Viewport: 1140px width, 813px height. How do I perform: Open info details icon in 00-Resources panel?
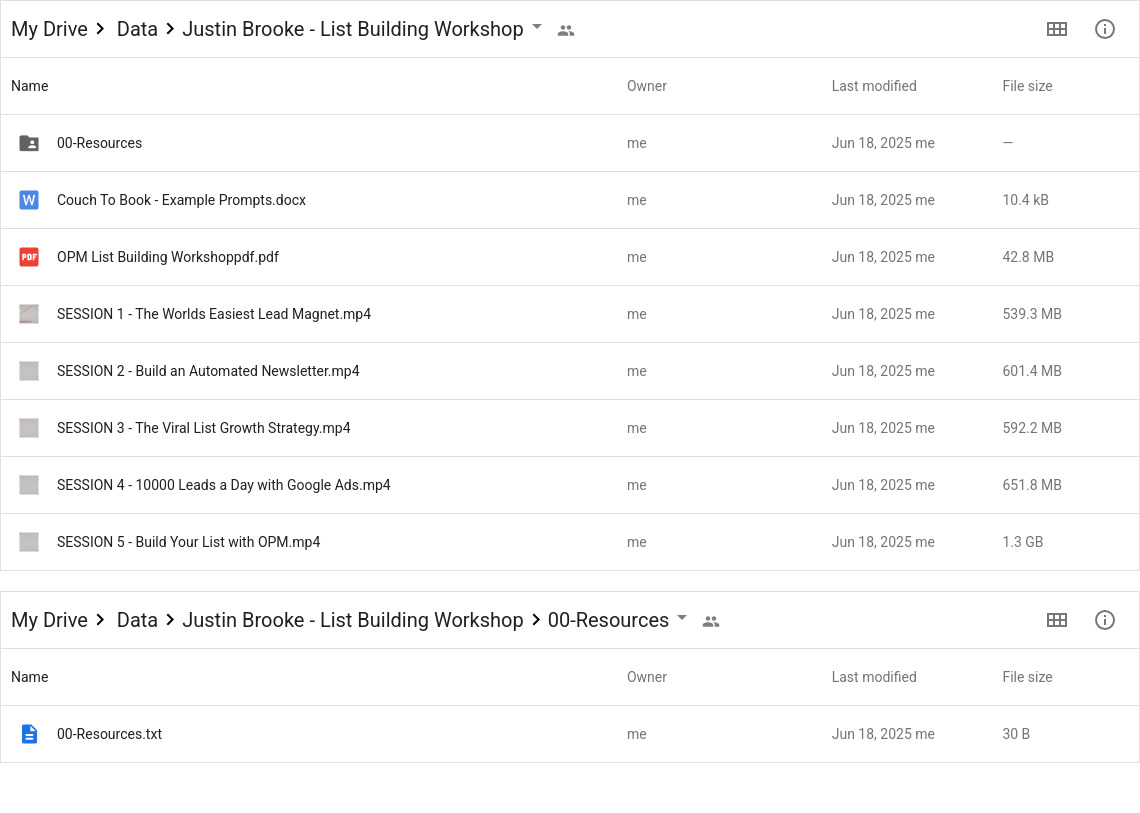(1104, 620)
